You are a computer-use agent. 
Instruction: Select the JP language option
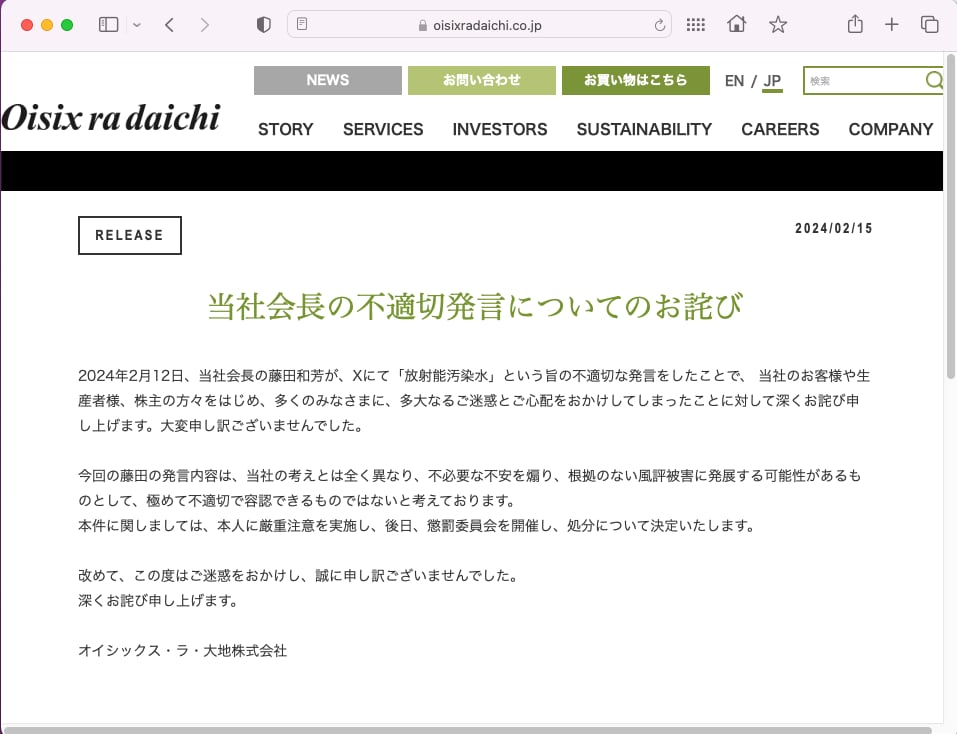[x=772, y=81]
